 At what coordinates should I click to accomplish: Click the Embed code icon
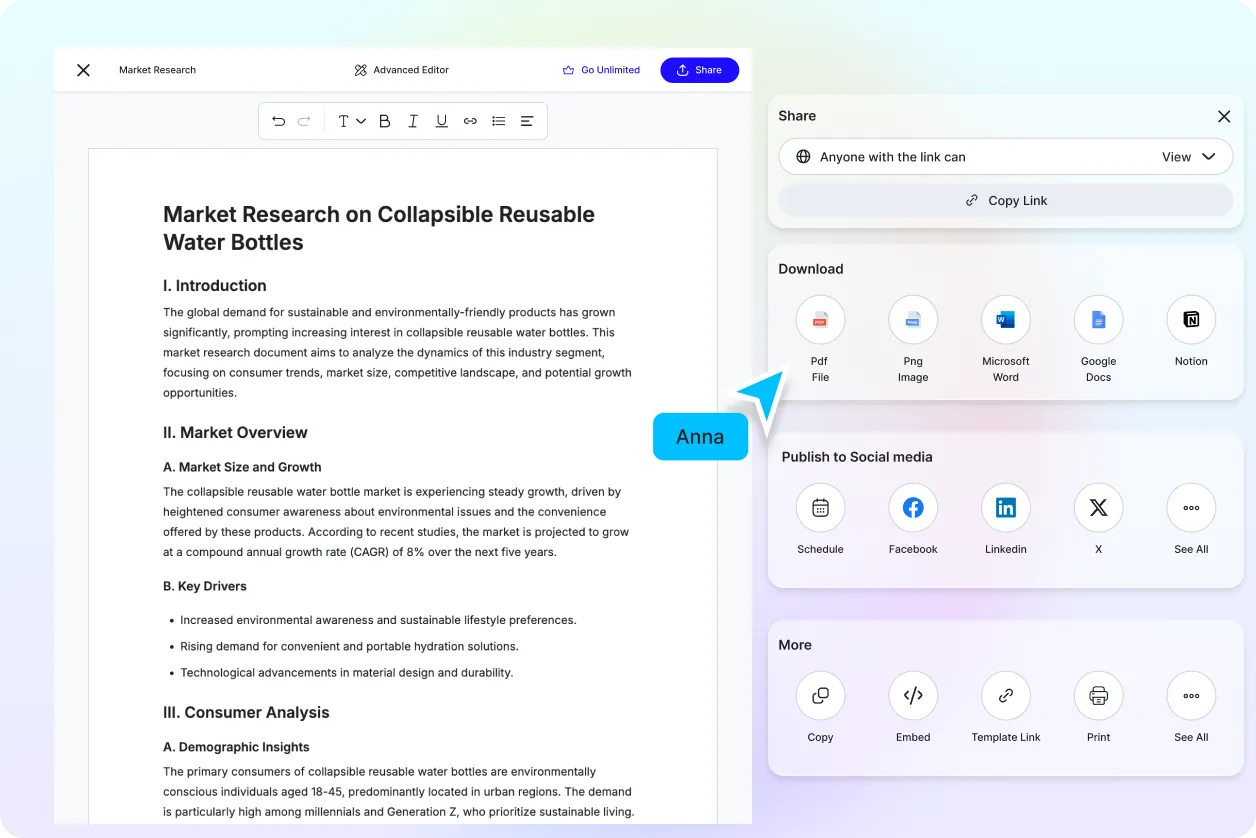pos(912,696)
